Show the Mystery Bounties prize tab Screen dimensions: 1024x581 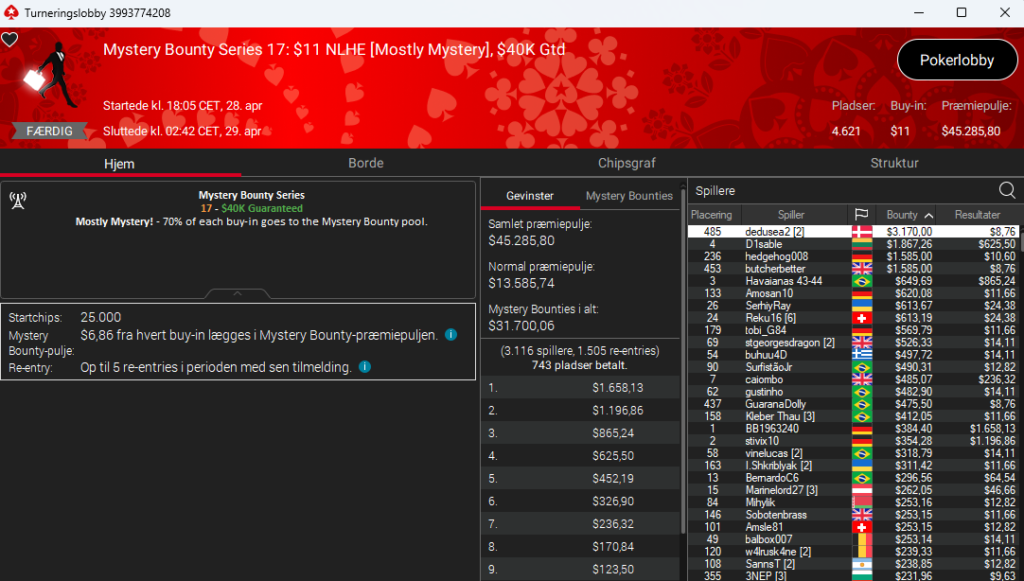629,196
